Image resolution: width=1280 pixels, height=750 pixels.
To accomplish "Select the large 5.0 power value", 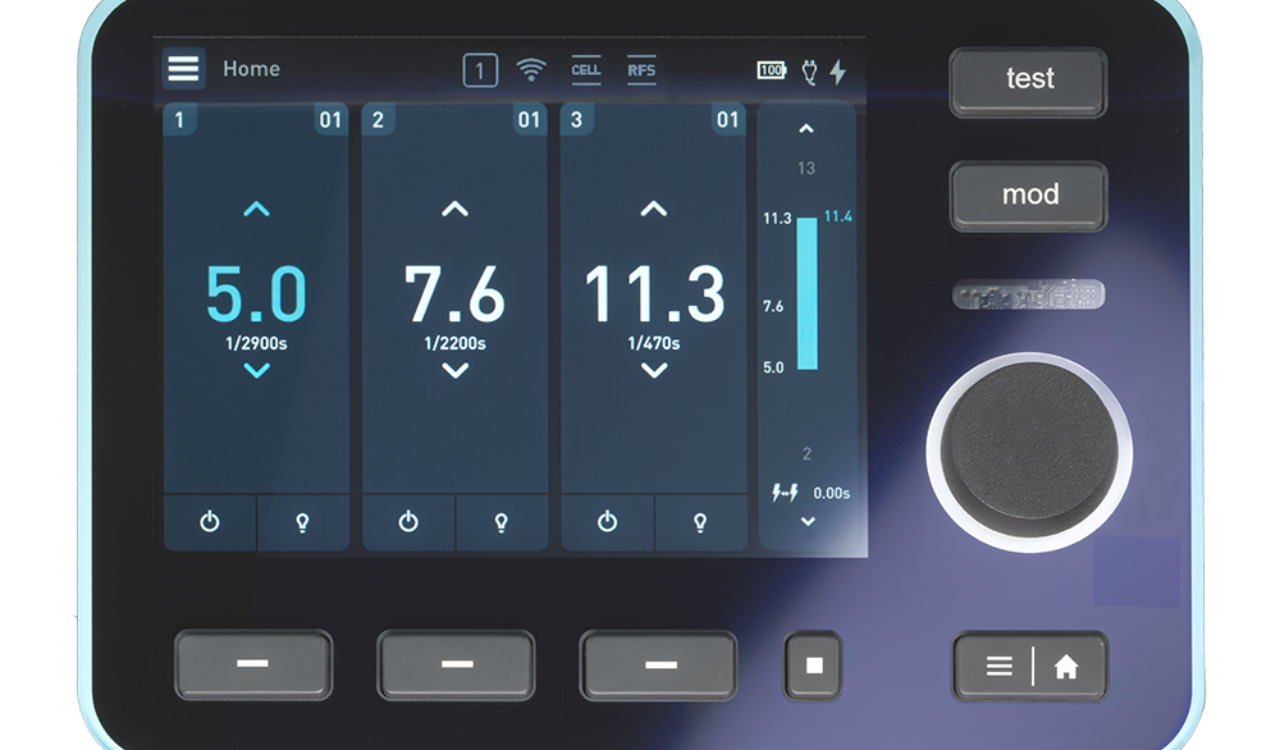I will pos(256,293).
